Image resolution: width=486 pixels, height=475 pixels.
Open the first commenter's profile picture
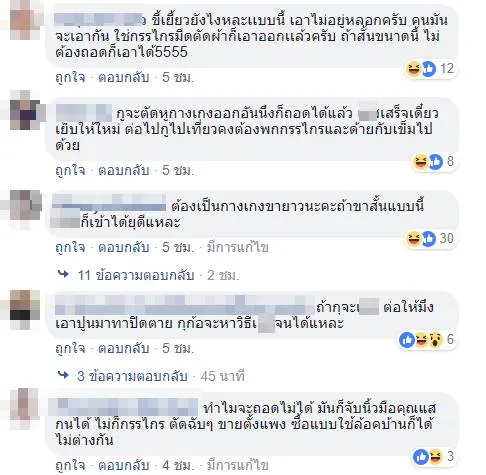pyautogui.click(x=22, y=21)
